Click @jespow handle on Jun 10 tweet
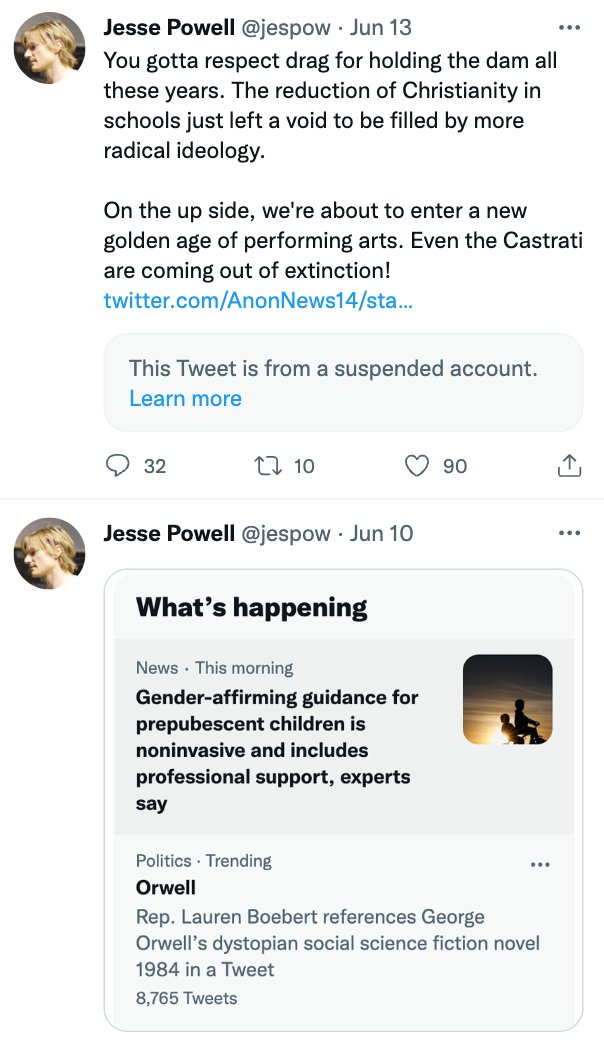 (x=285, y=533)
